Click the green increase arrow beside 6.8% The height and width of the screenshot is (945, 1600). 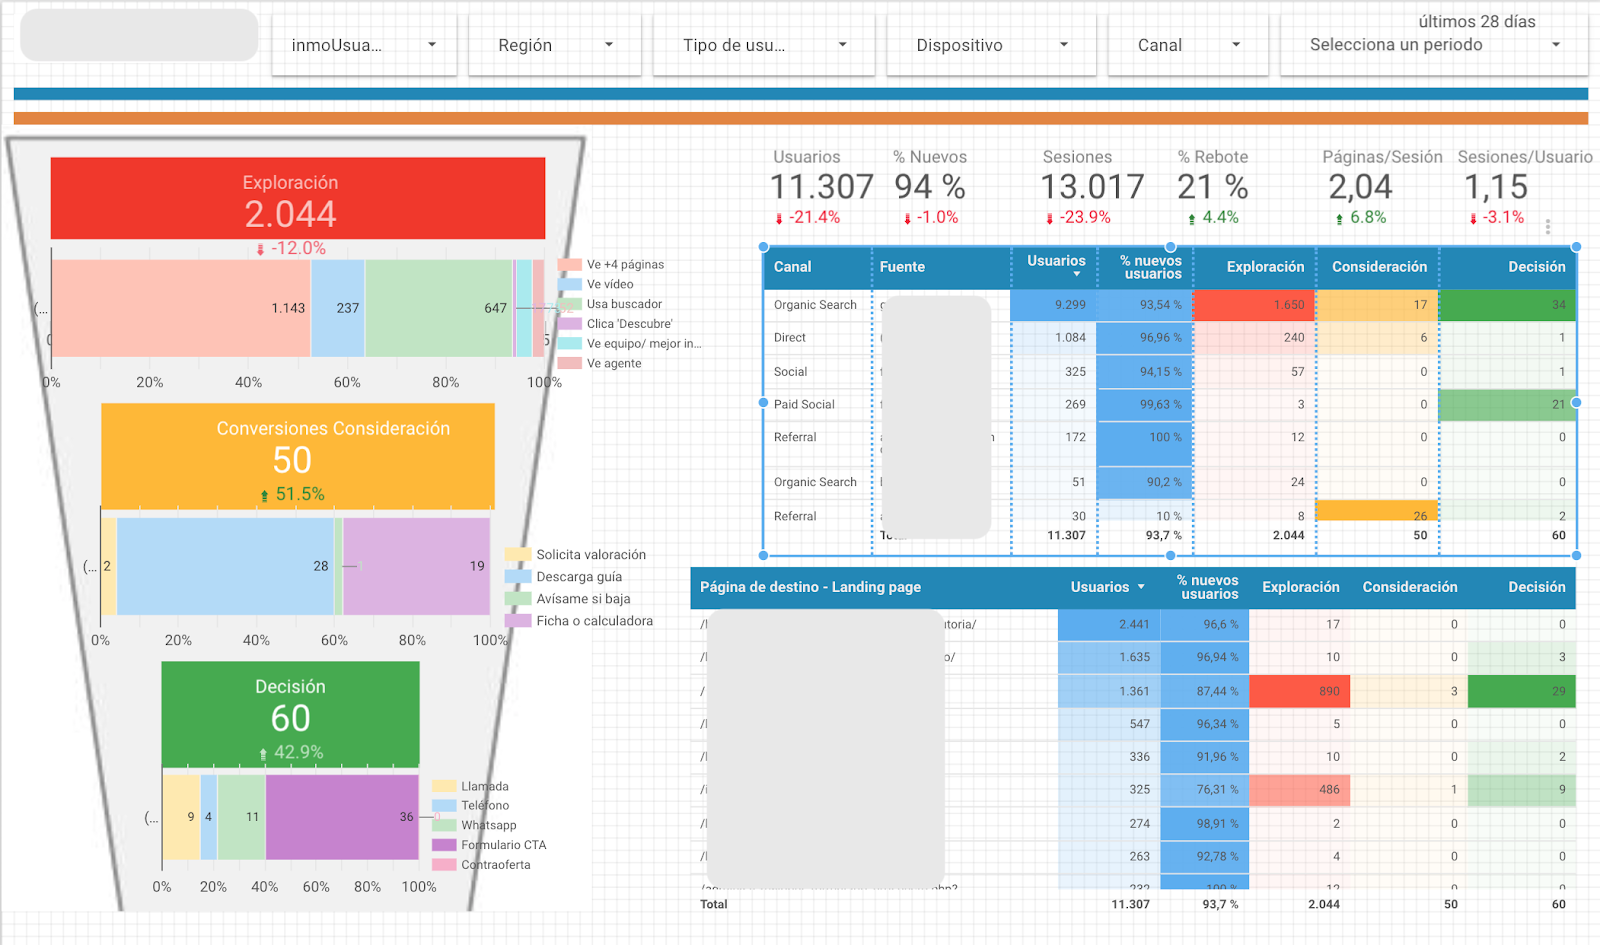(x=1340, y=217)
